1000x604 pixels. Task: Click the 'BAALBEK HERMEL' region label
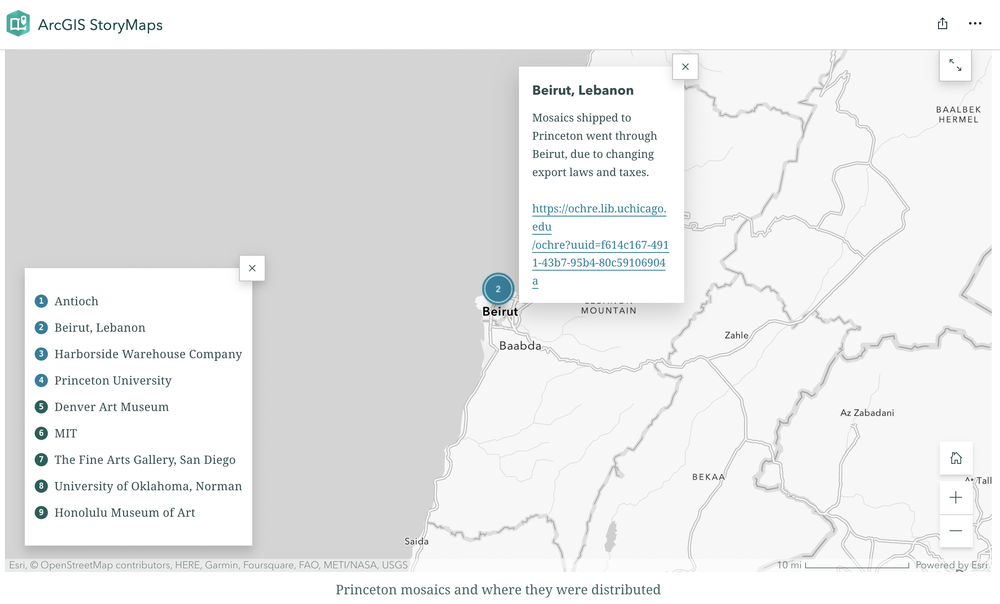[959, 114]
